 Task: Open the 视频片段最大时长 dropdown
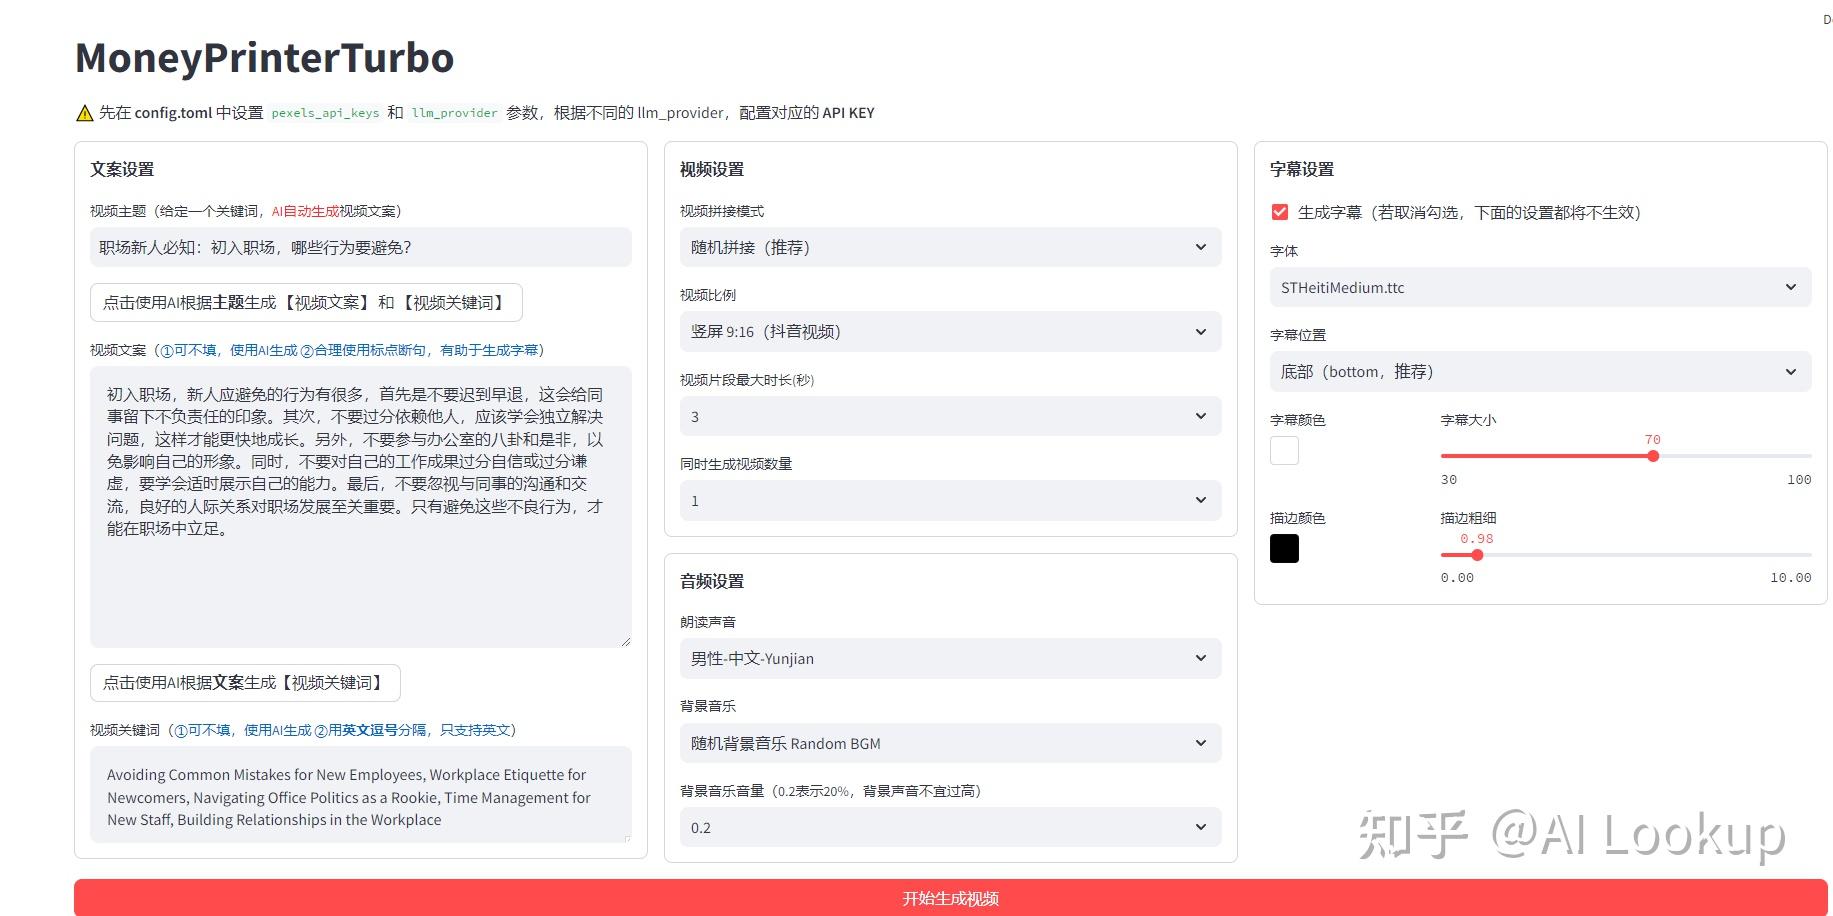pyautogui.click(x=950, y=416)
